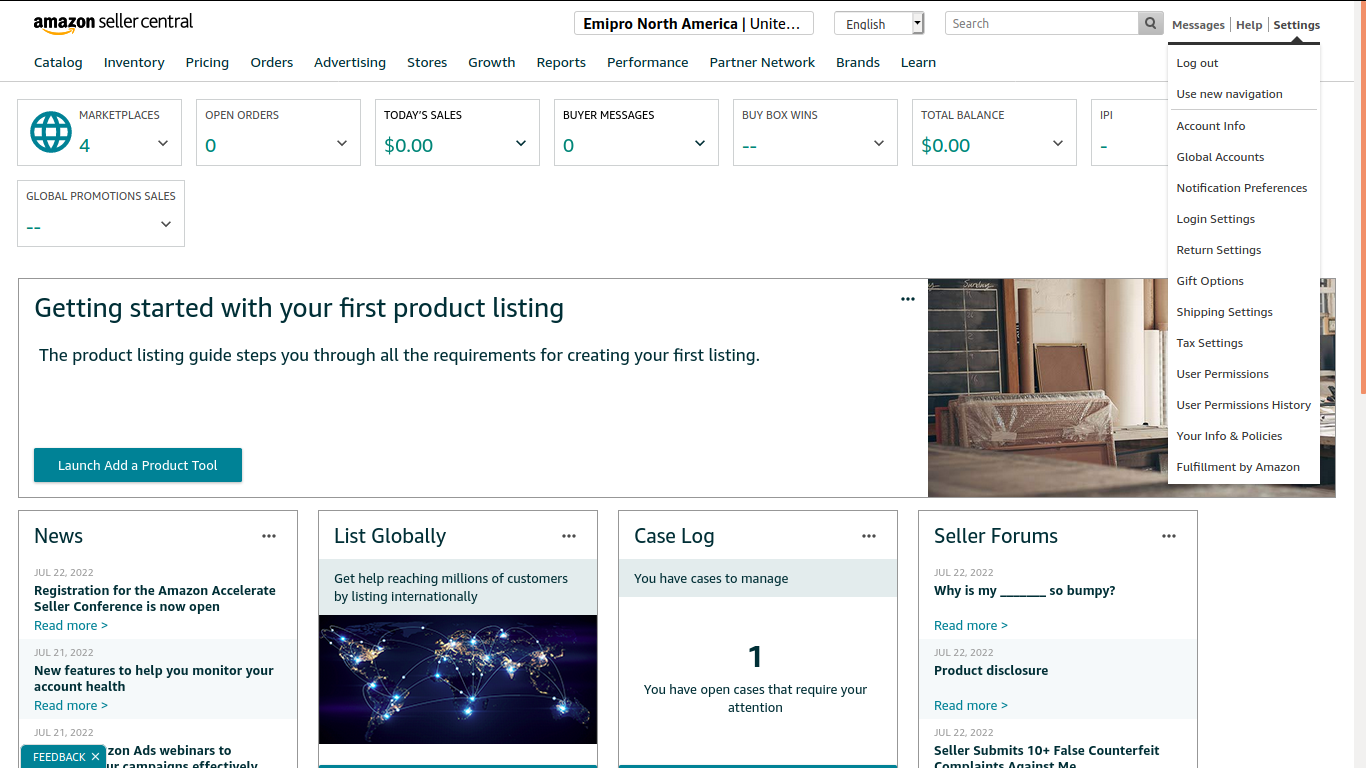Viewport: 1366px width, 768px height.
Task: Click the search magnifier icon button
Action: 1151,24
